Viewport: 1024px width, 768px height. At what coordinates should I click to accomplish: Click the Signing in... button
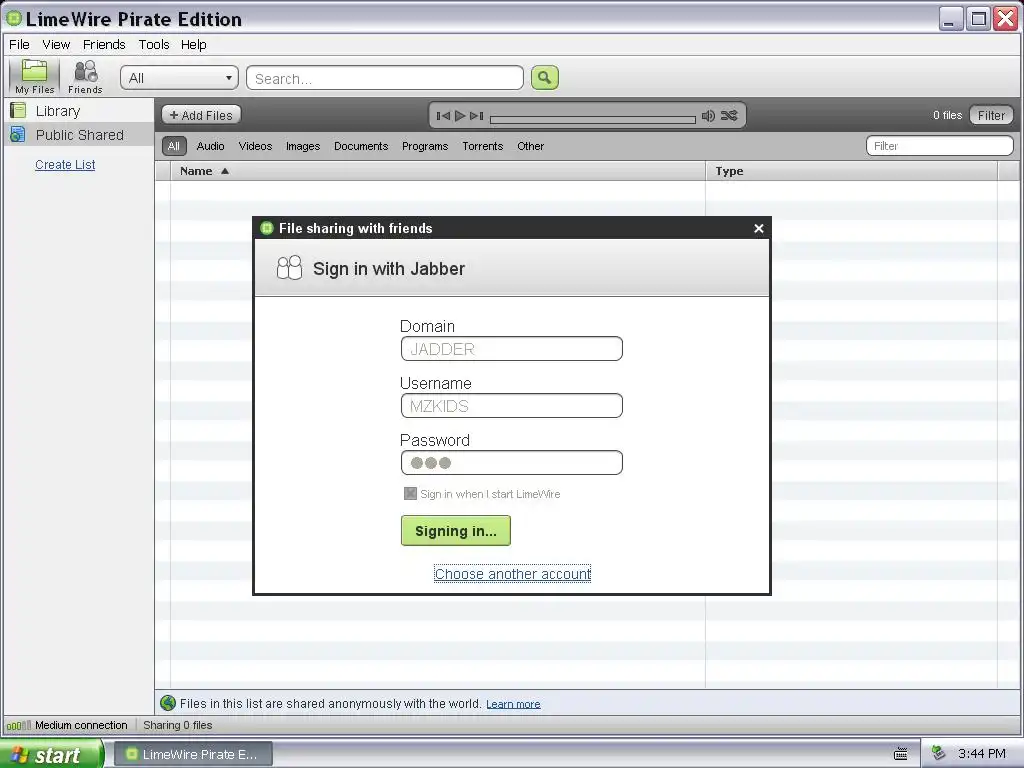[x=456, y=531]
